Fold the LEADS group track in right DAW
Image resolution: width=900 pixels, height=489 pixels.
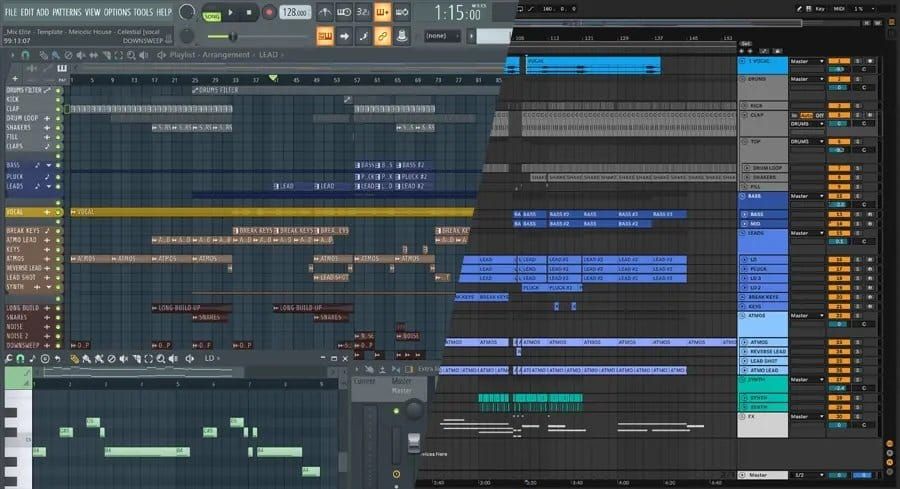coord(742,233)
